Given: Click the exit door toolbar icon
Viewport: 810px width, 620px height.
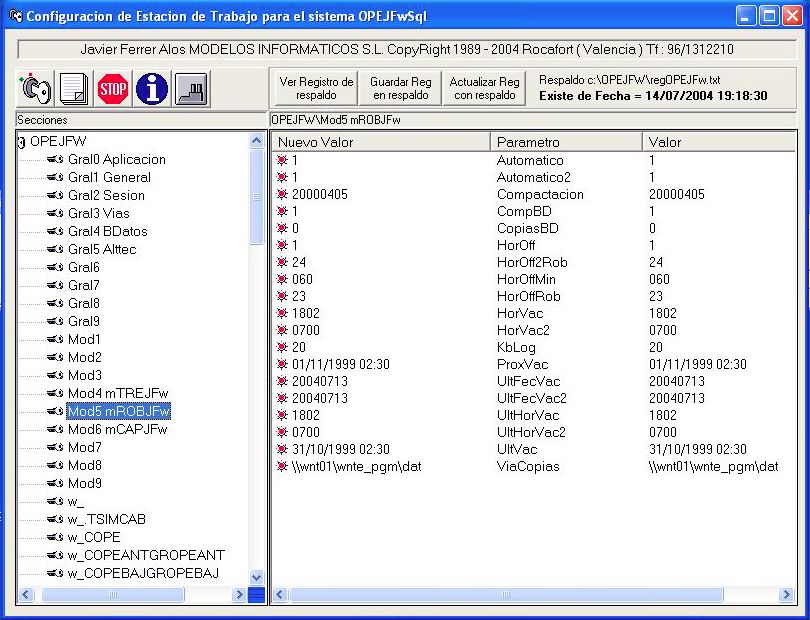Looking at the screenshot, I should 191,89.
